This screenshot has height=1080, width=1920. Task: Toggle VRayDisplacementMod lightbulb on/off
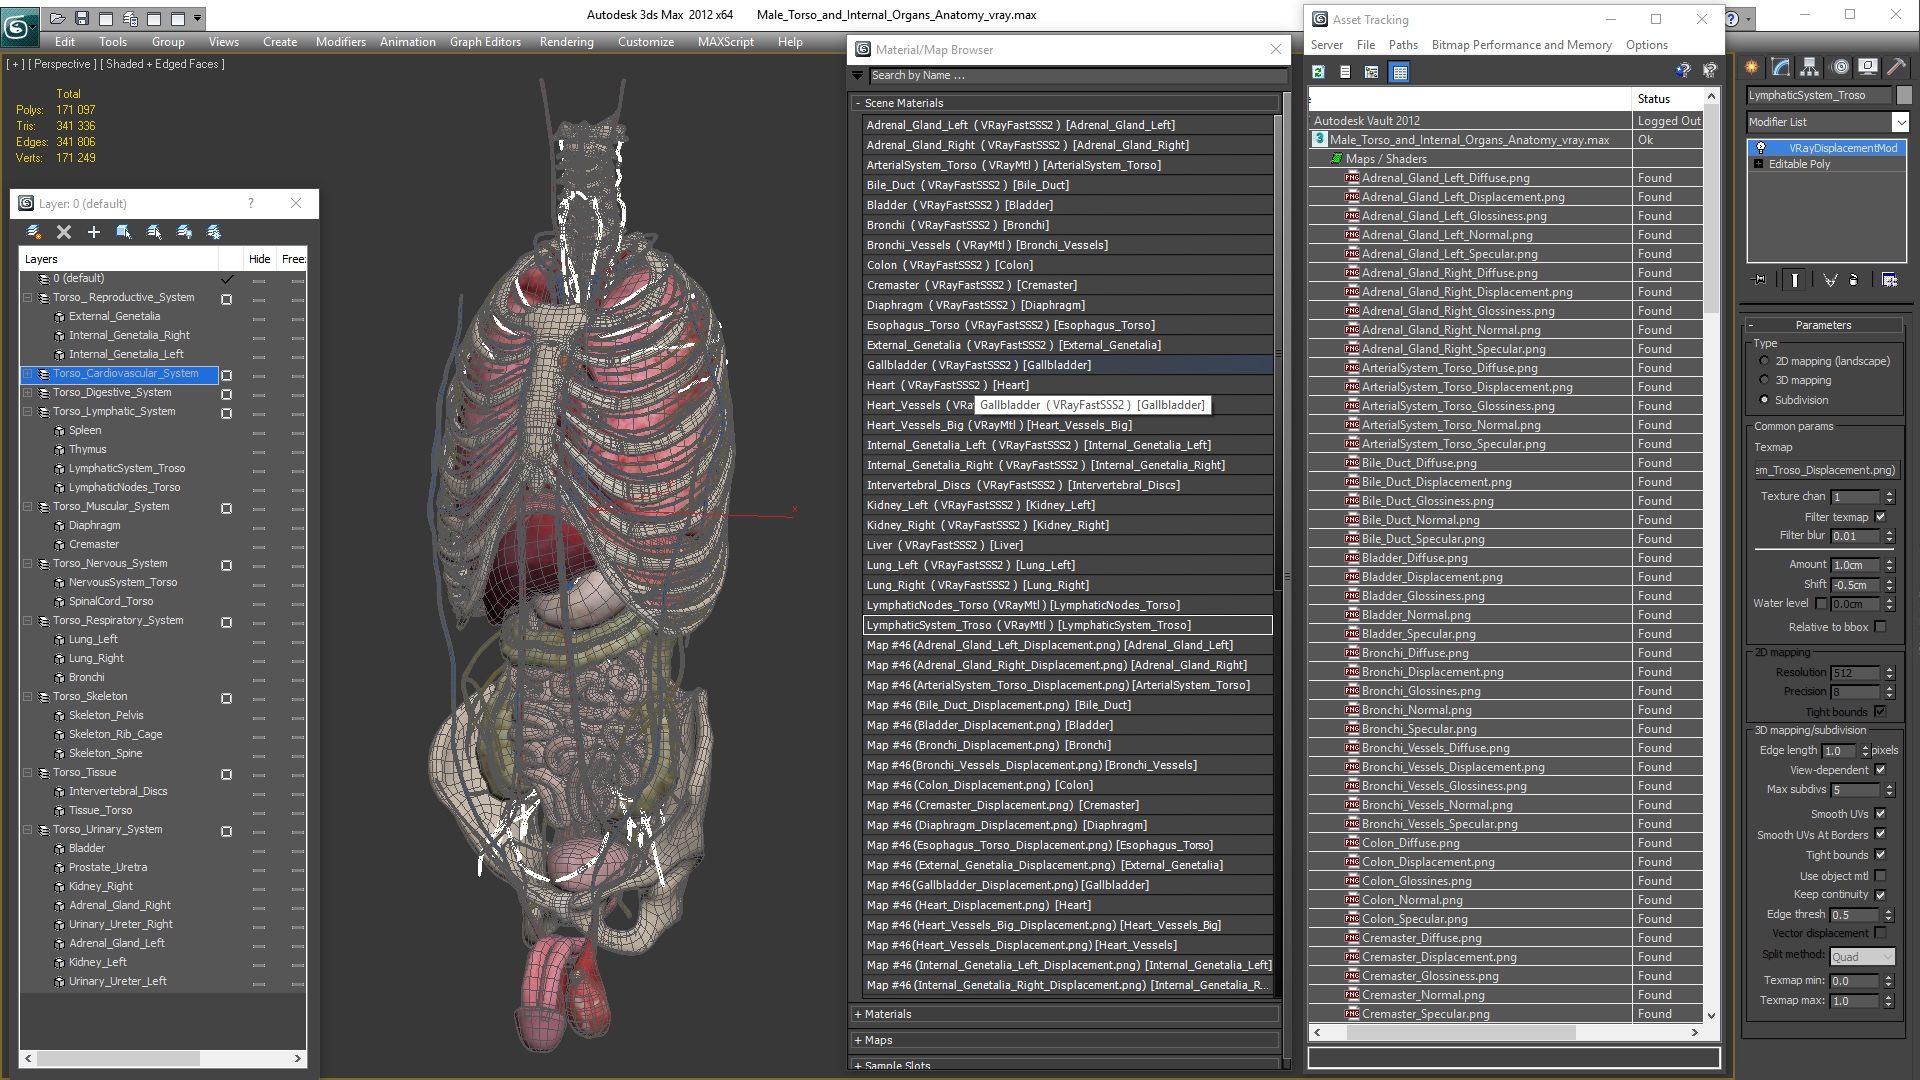(1761, 148)
